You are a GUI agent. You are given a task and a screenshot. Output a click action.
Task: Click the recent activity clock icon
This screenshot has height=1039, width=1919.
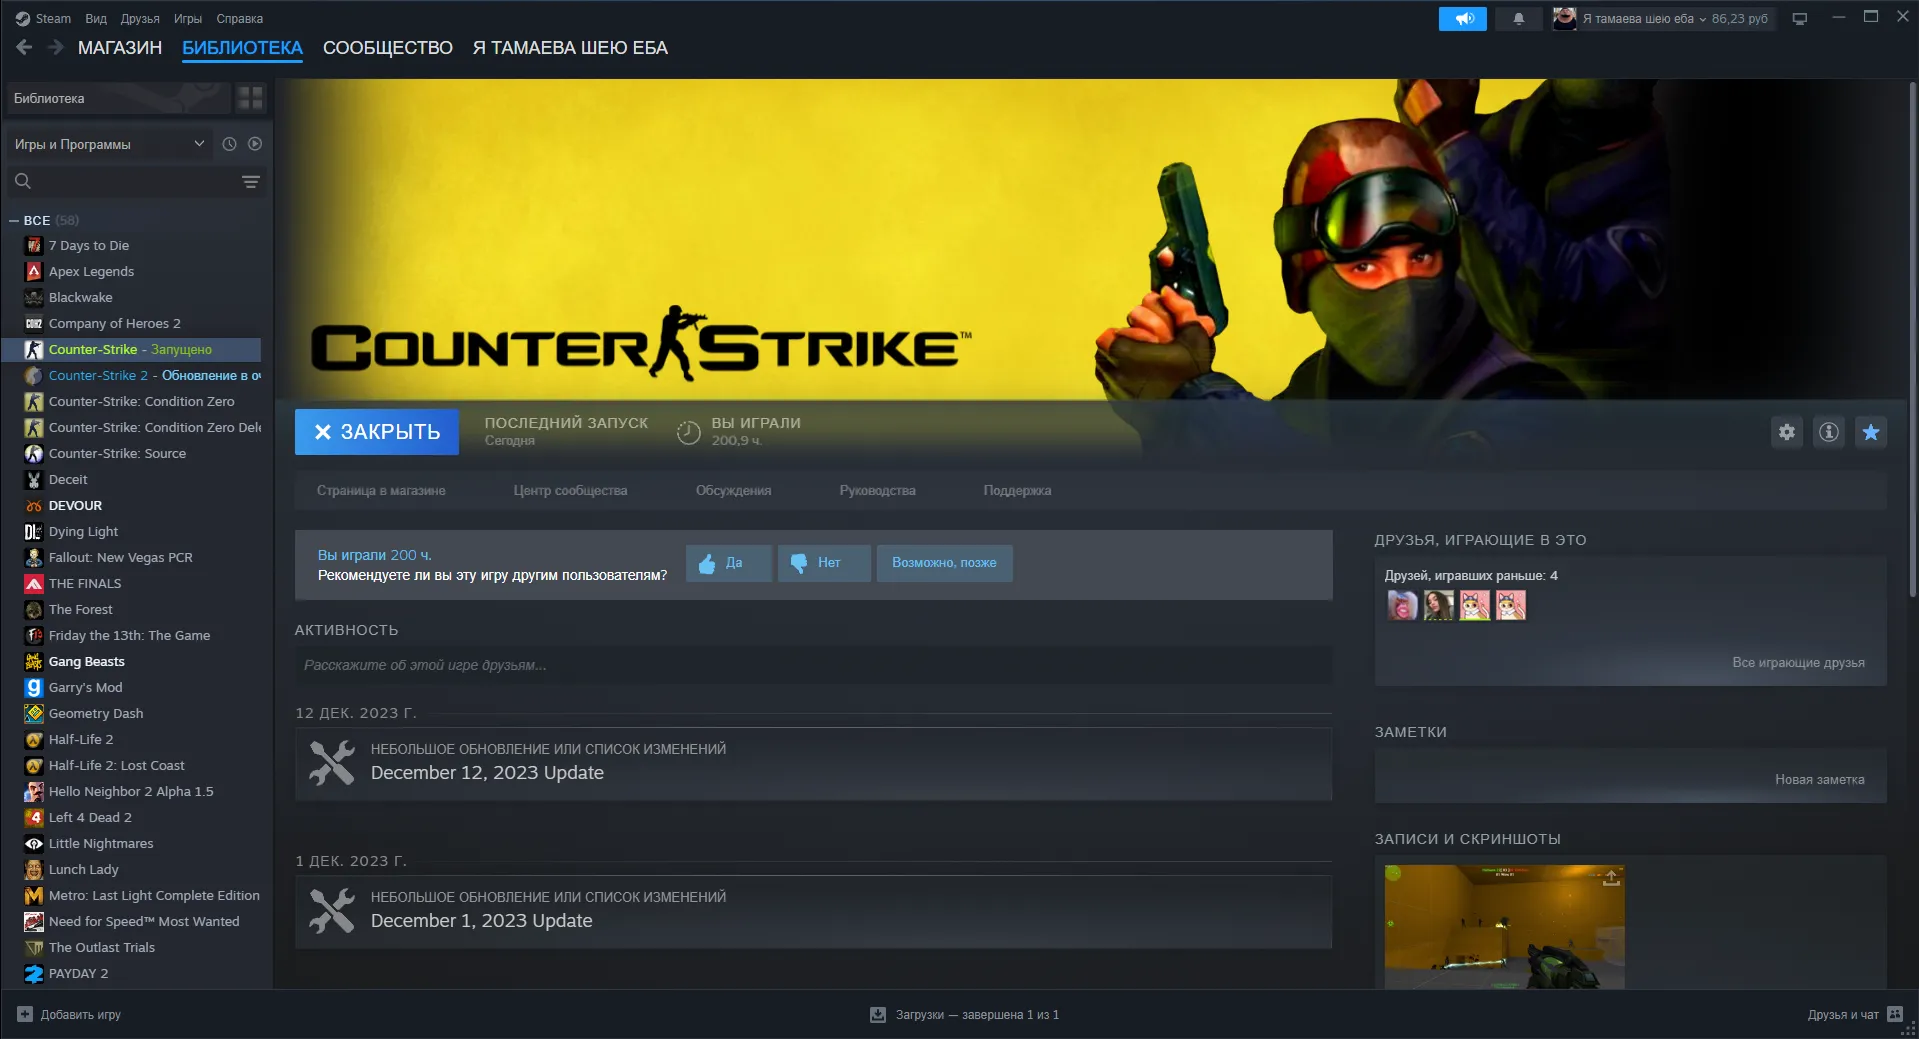coord(229,144)
